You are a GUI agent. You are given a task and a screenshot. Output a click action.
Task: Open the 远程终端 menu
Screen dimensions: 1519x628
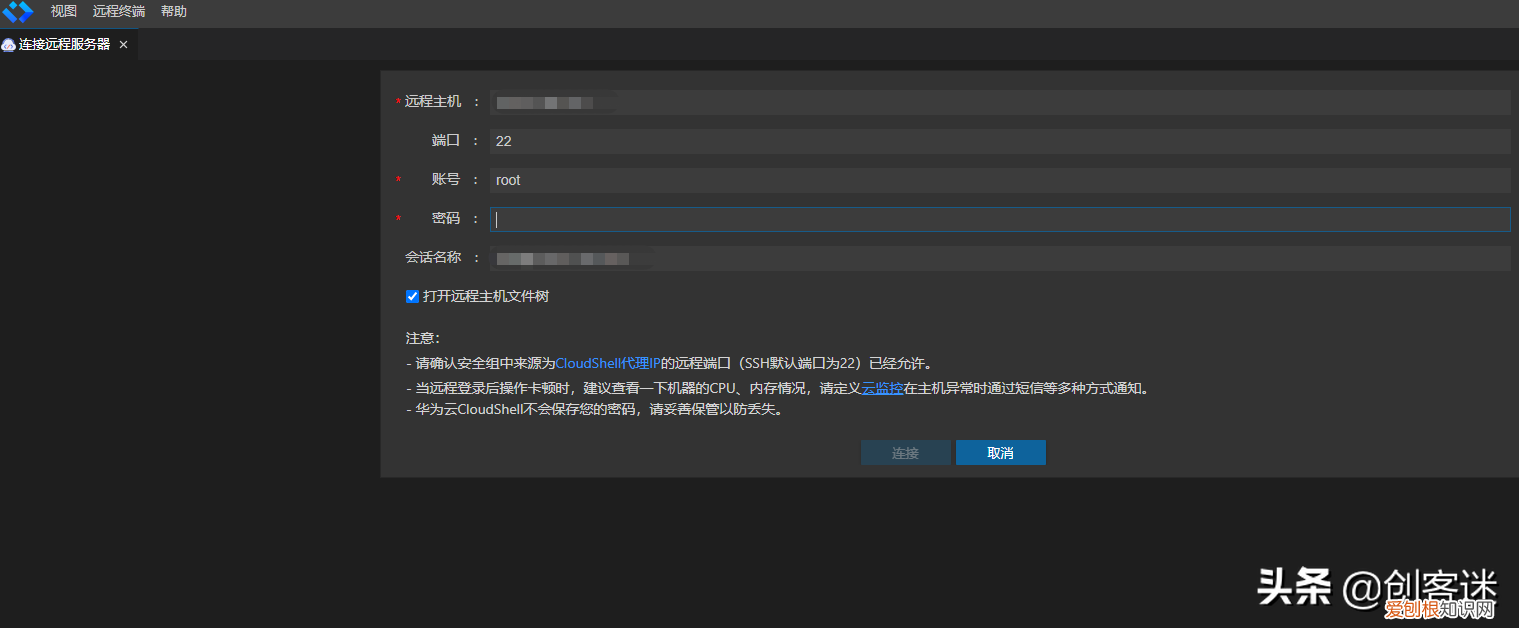point(117,11)
